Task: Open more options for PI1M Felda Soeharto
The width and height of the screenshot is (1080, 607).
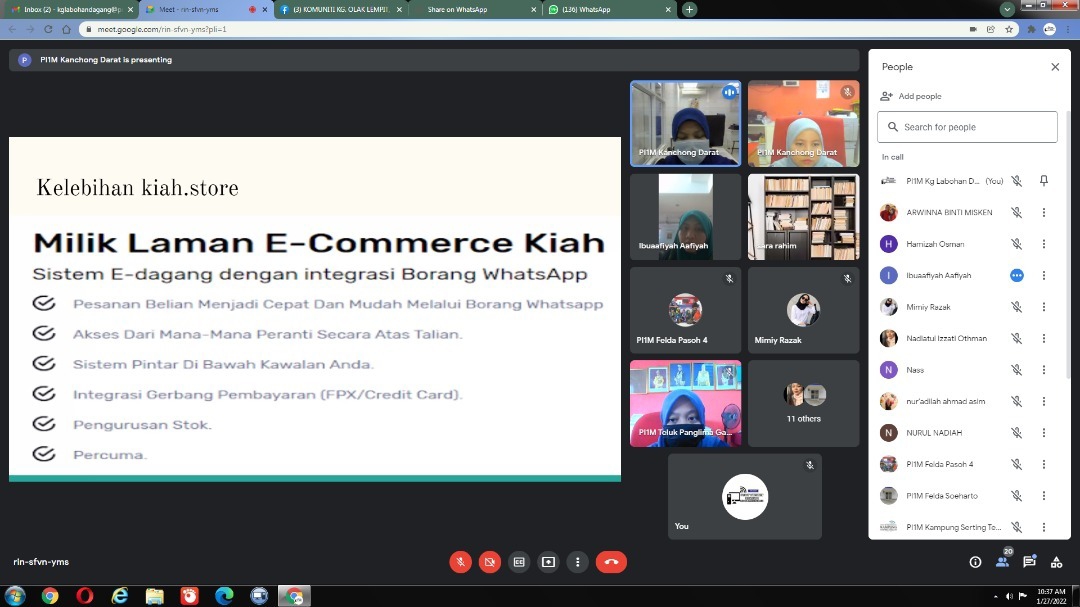Action: click(x=1044, y=495)
